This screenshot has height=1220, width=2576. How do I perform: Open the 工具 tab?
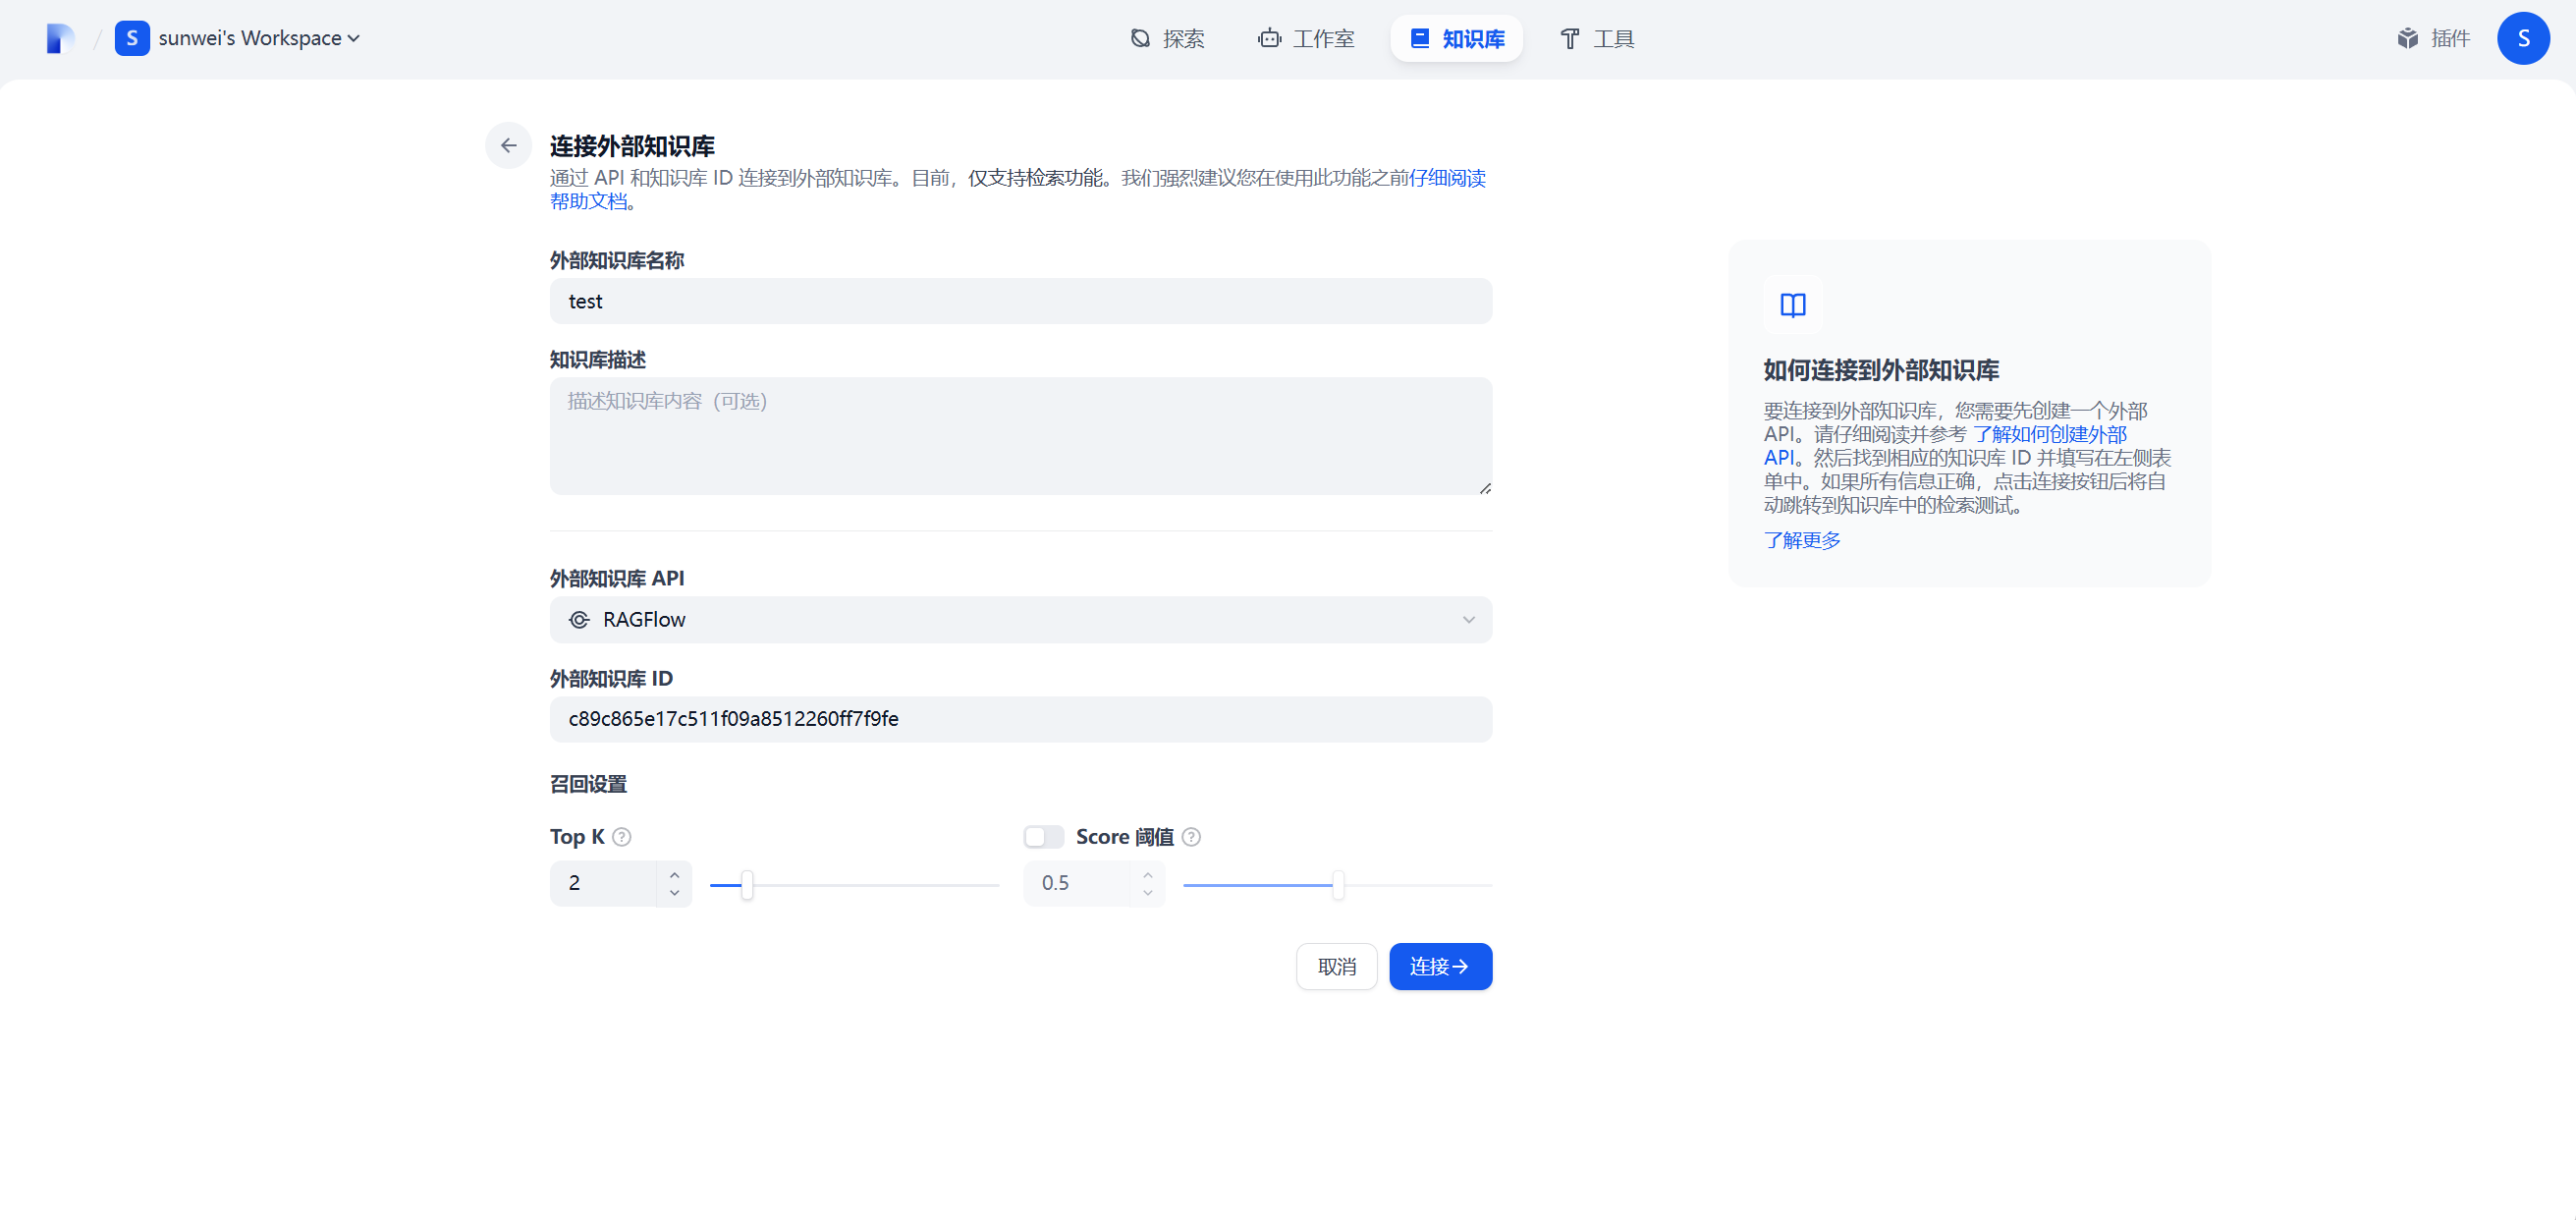pos(1597,38)
